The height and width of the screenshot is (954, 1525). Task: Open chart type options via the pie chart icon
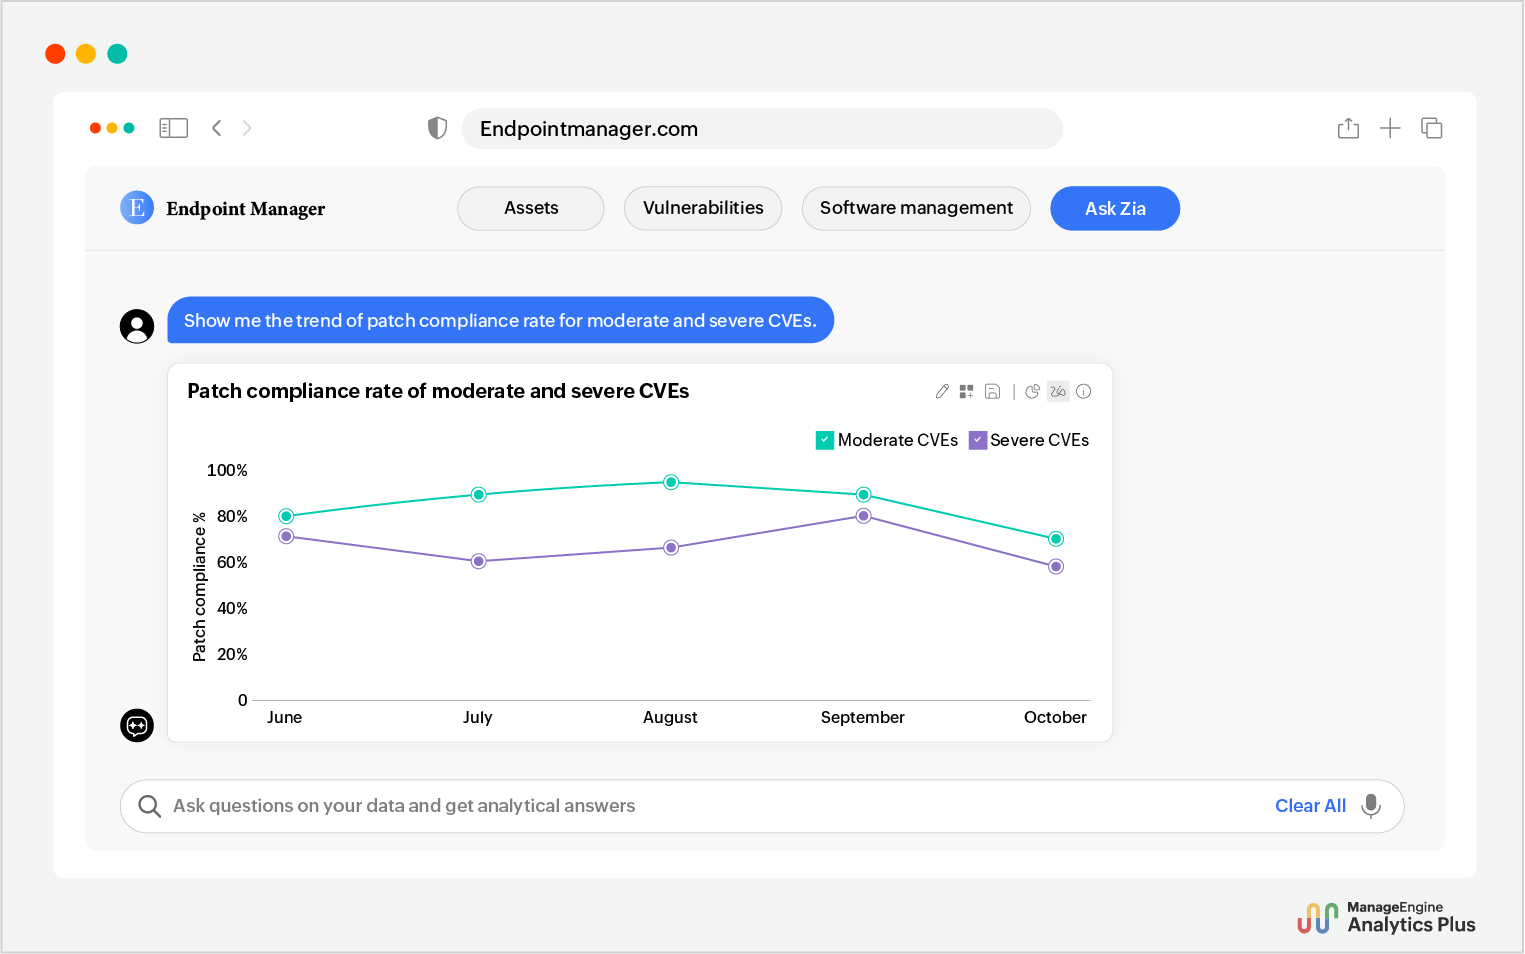[x=1032, y=391]
